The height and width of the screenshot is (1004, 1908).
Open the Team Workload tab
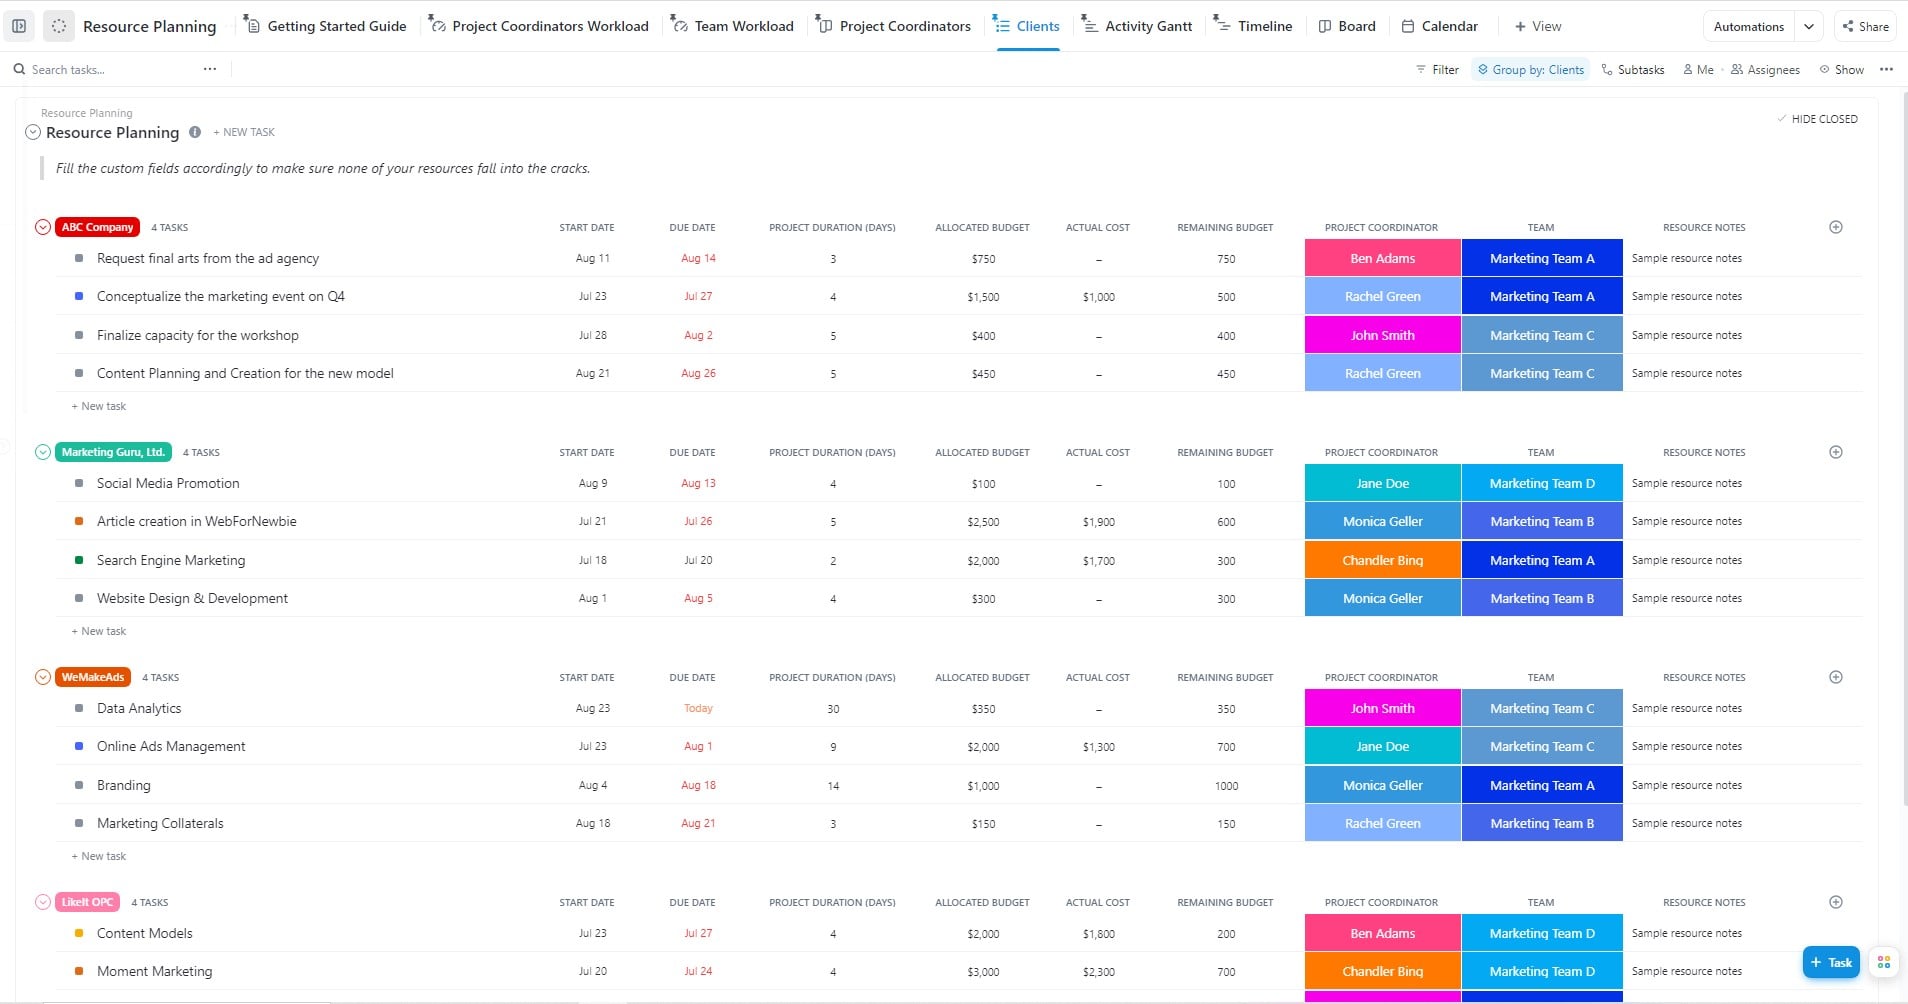(x=732, y=26)
